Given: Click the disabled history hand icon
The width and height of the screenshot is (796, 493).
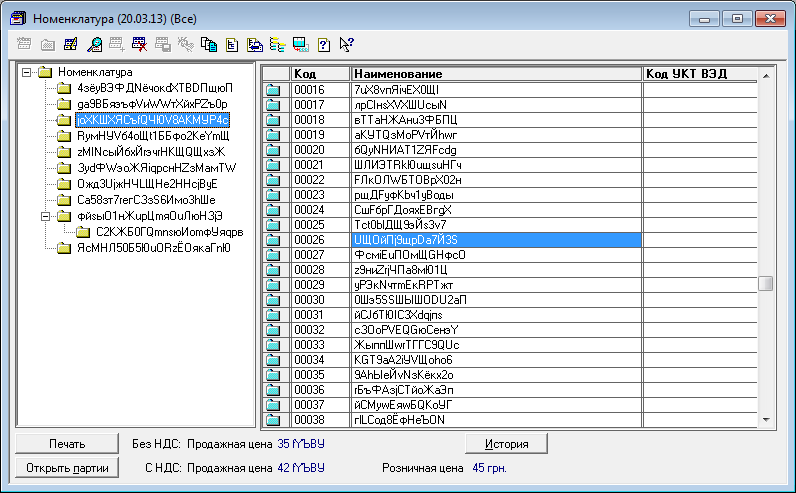Looking at the screenshot, I should tap(185, 45).
